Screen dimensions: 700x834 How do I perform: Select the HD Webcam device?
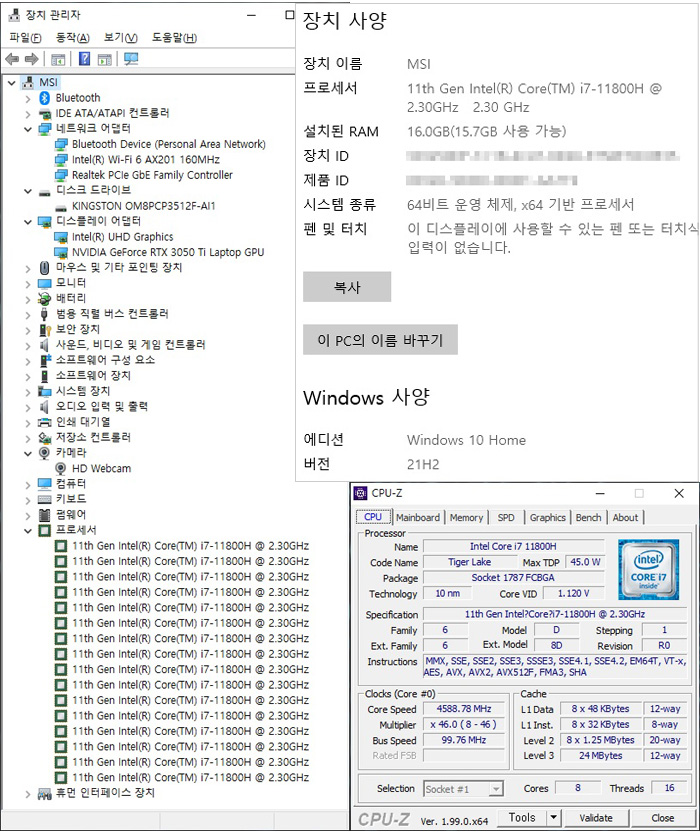tap(101, 468)
